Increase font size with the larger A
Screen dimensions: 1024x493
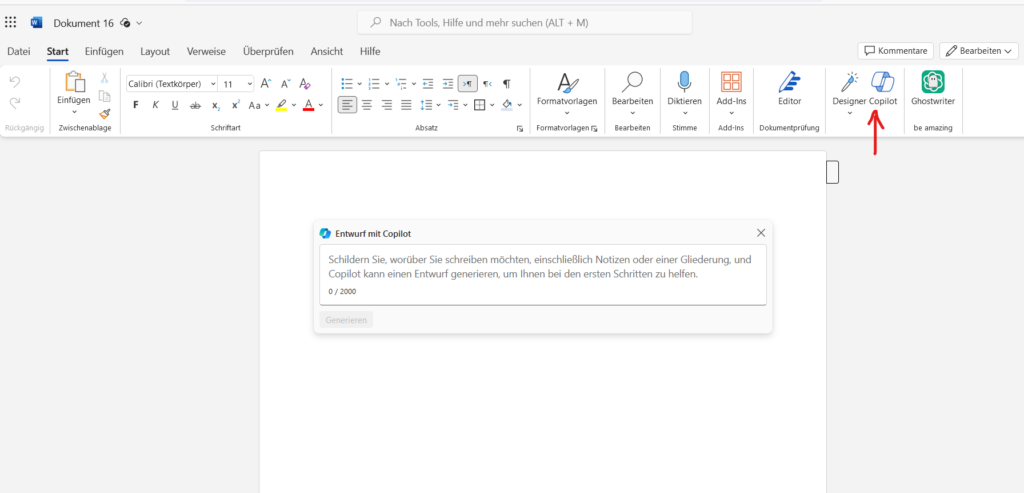265,84
